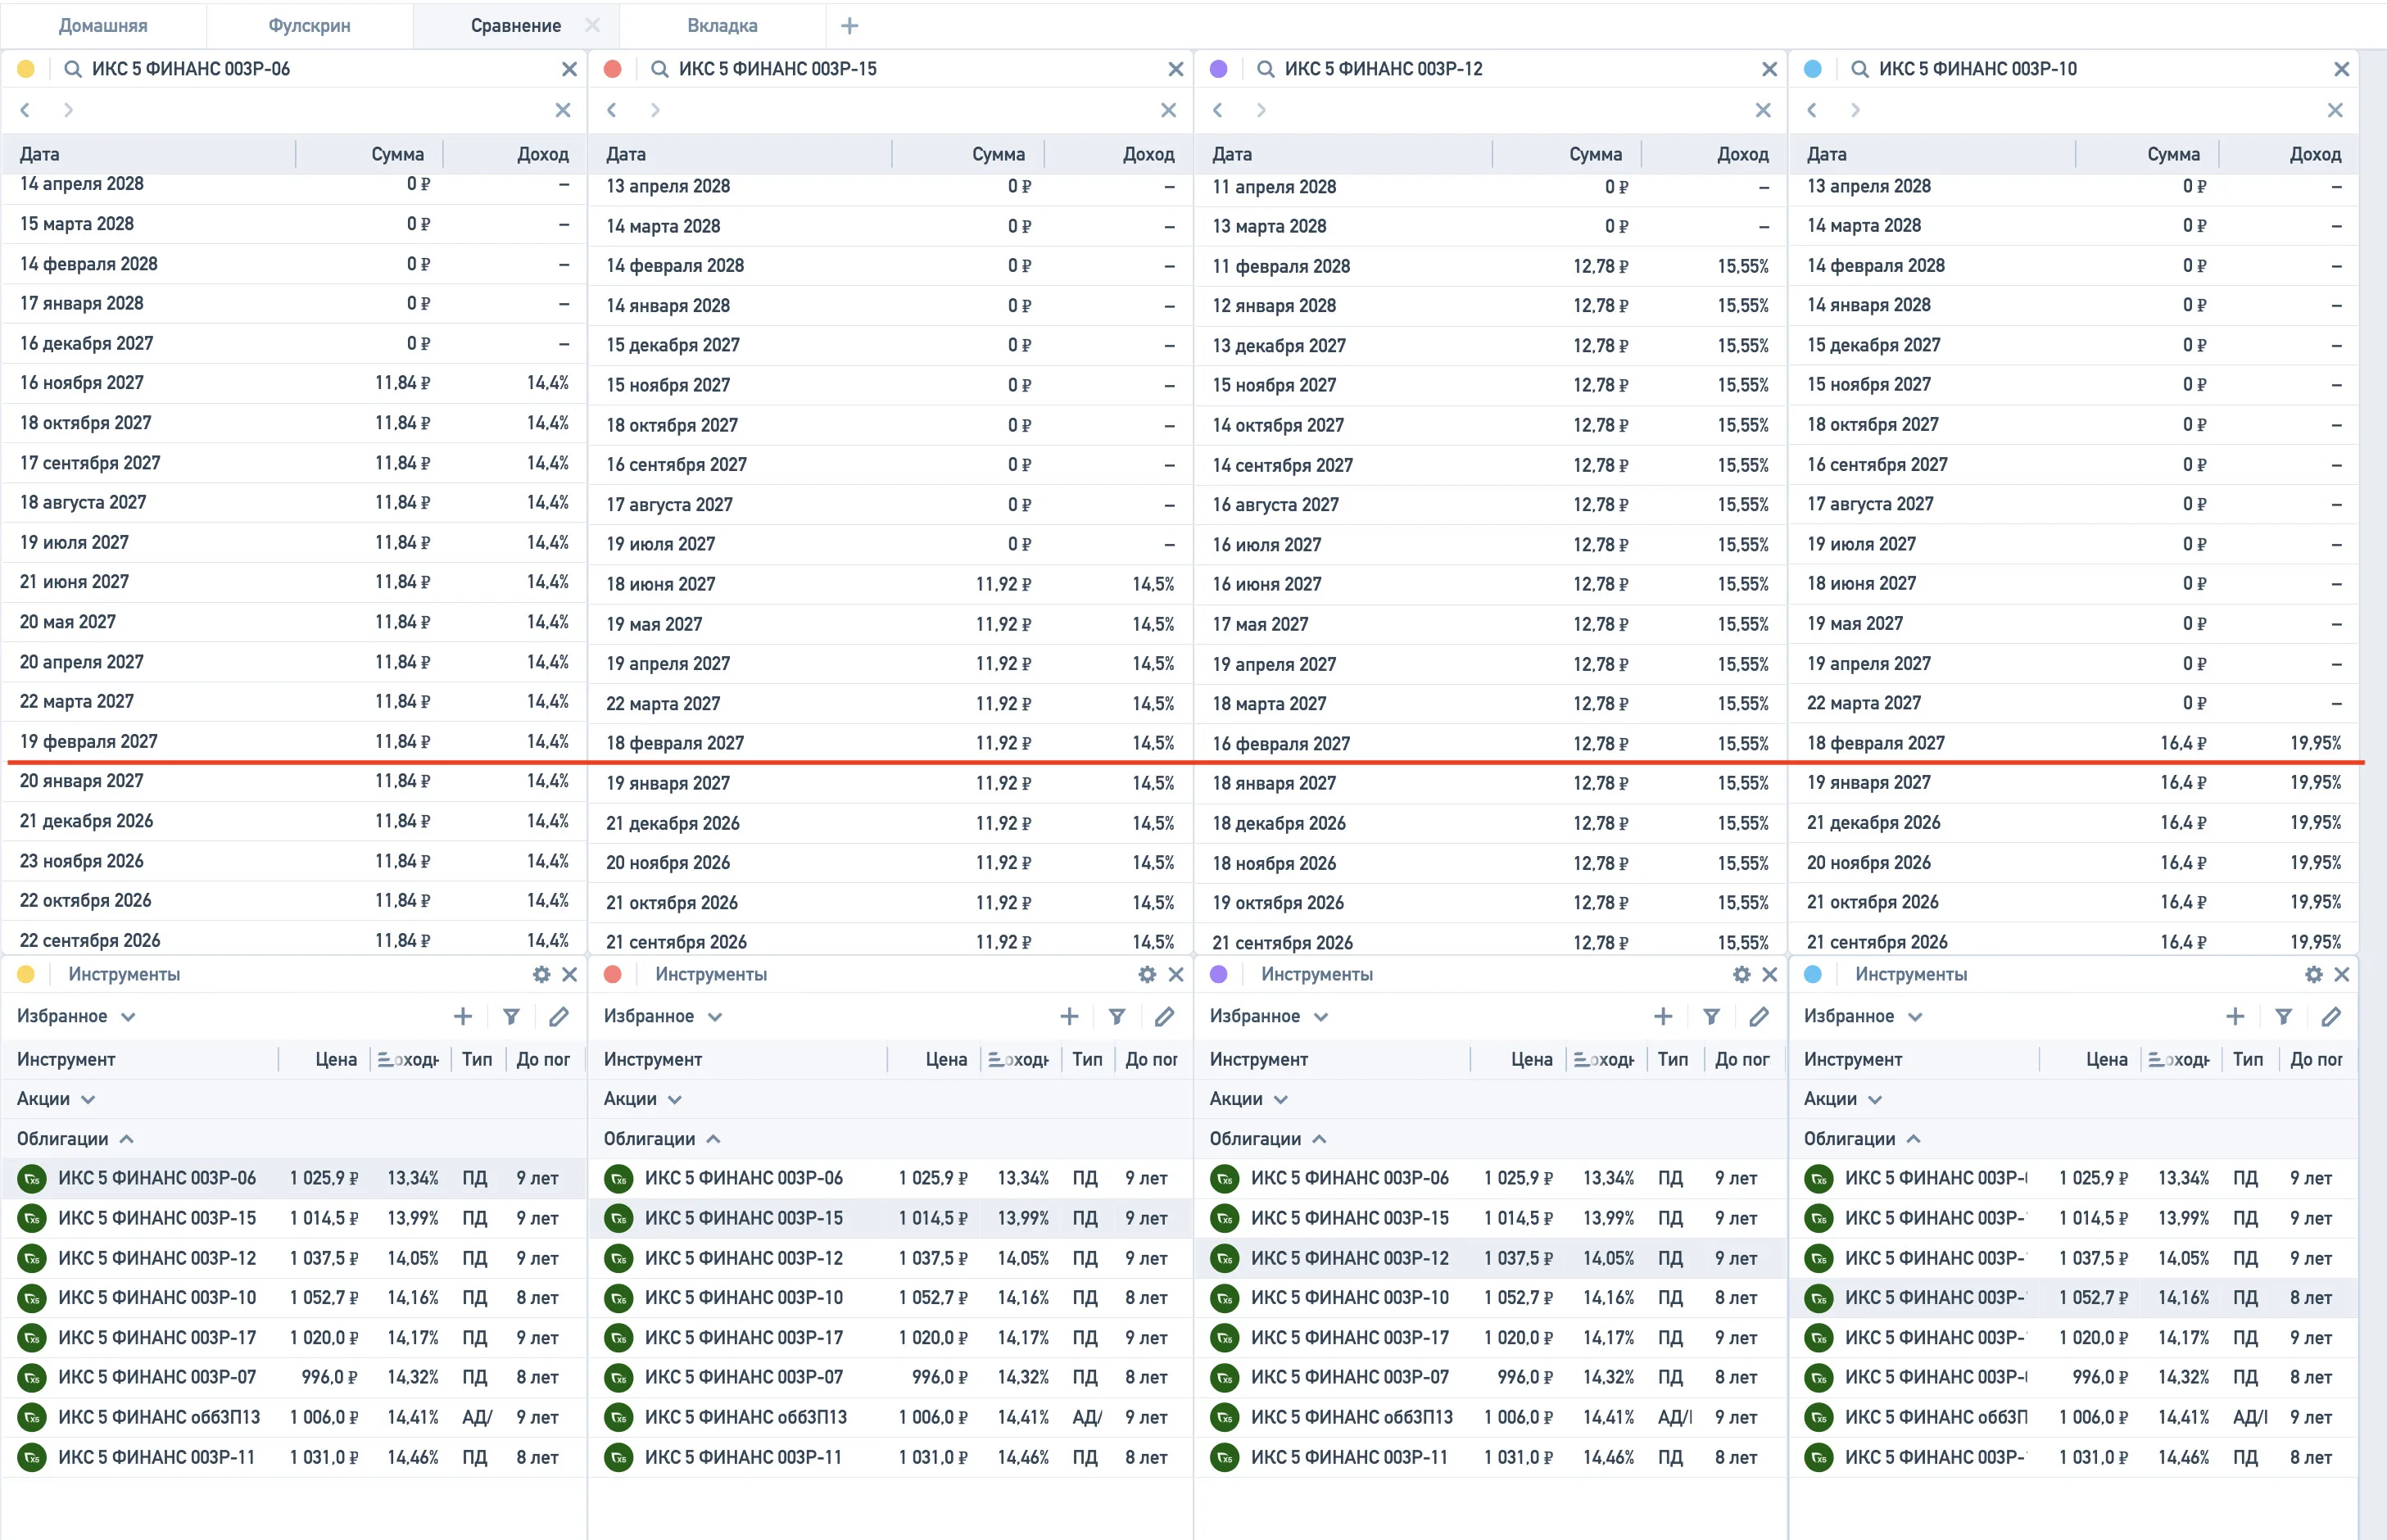Sort by Тип column in purple-dot Инструменты panel
Viewport: 2387px width, 1540px height.
[x=1672, y=1059]
